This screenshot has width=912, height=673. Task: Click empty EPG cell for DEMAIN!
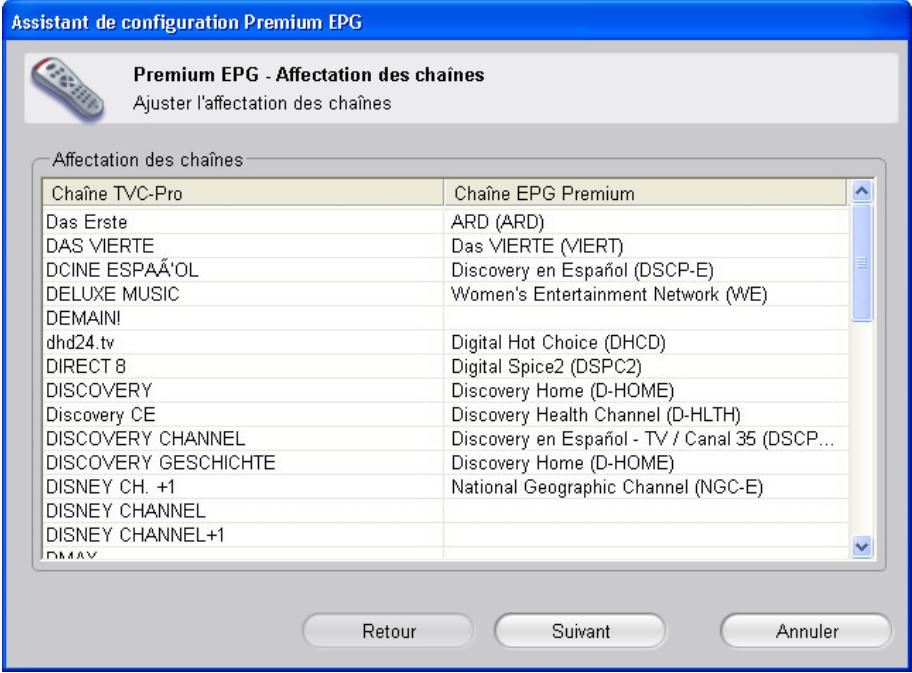pos(646,318)
